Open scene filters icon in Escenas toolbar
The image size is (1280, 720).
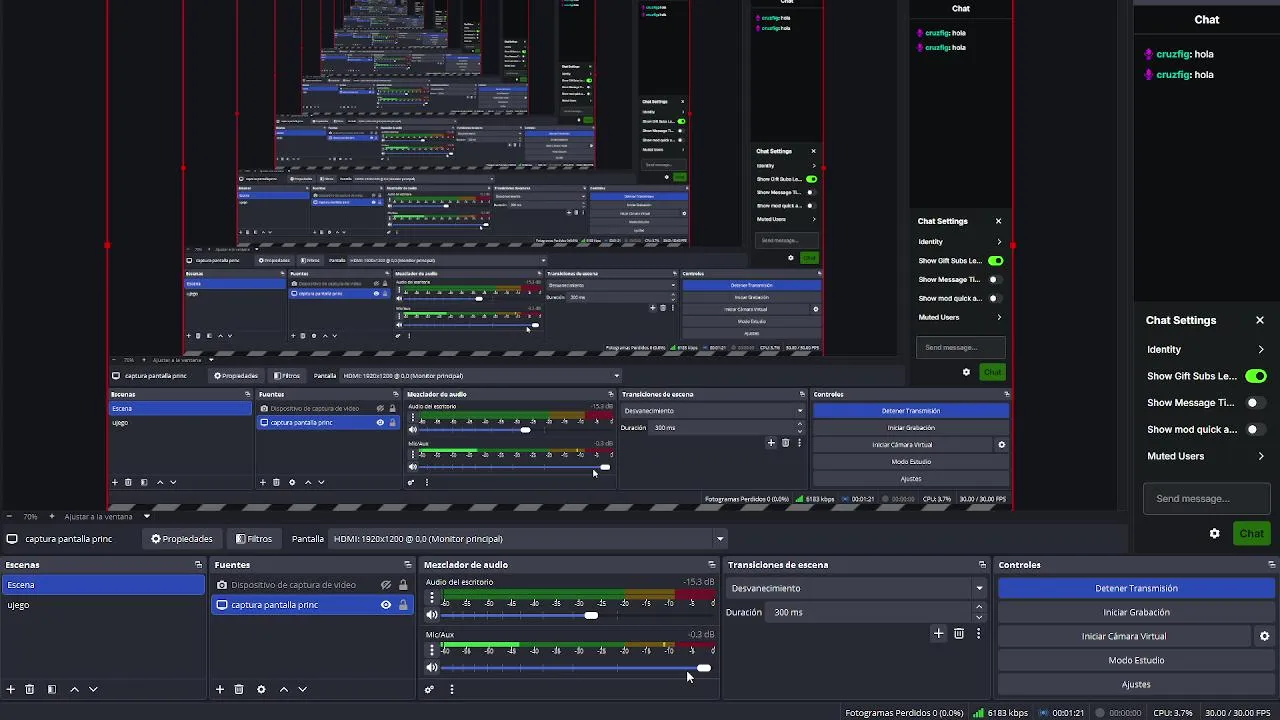point(52,689)
